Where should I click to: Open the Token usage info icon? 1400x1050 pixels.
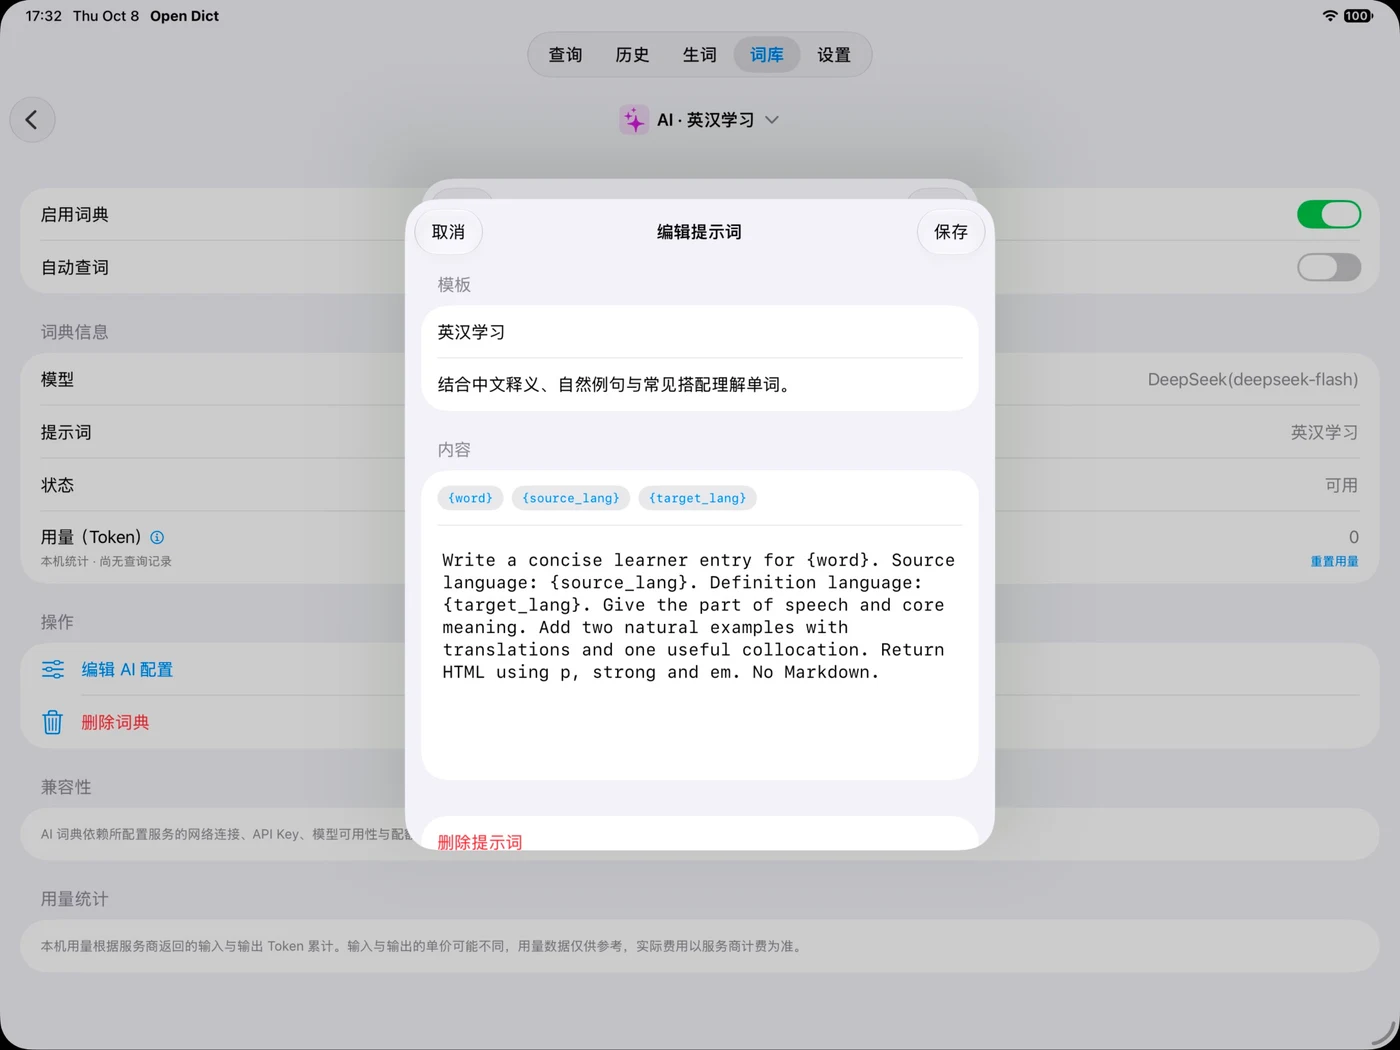point(157,537)
